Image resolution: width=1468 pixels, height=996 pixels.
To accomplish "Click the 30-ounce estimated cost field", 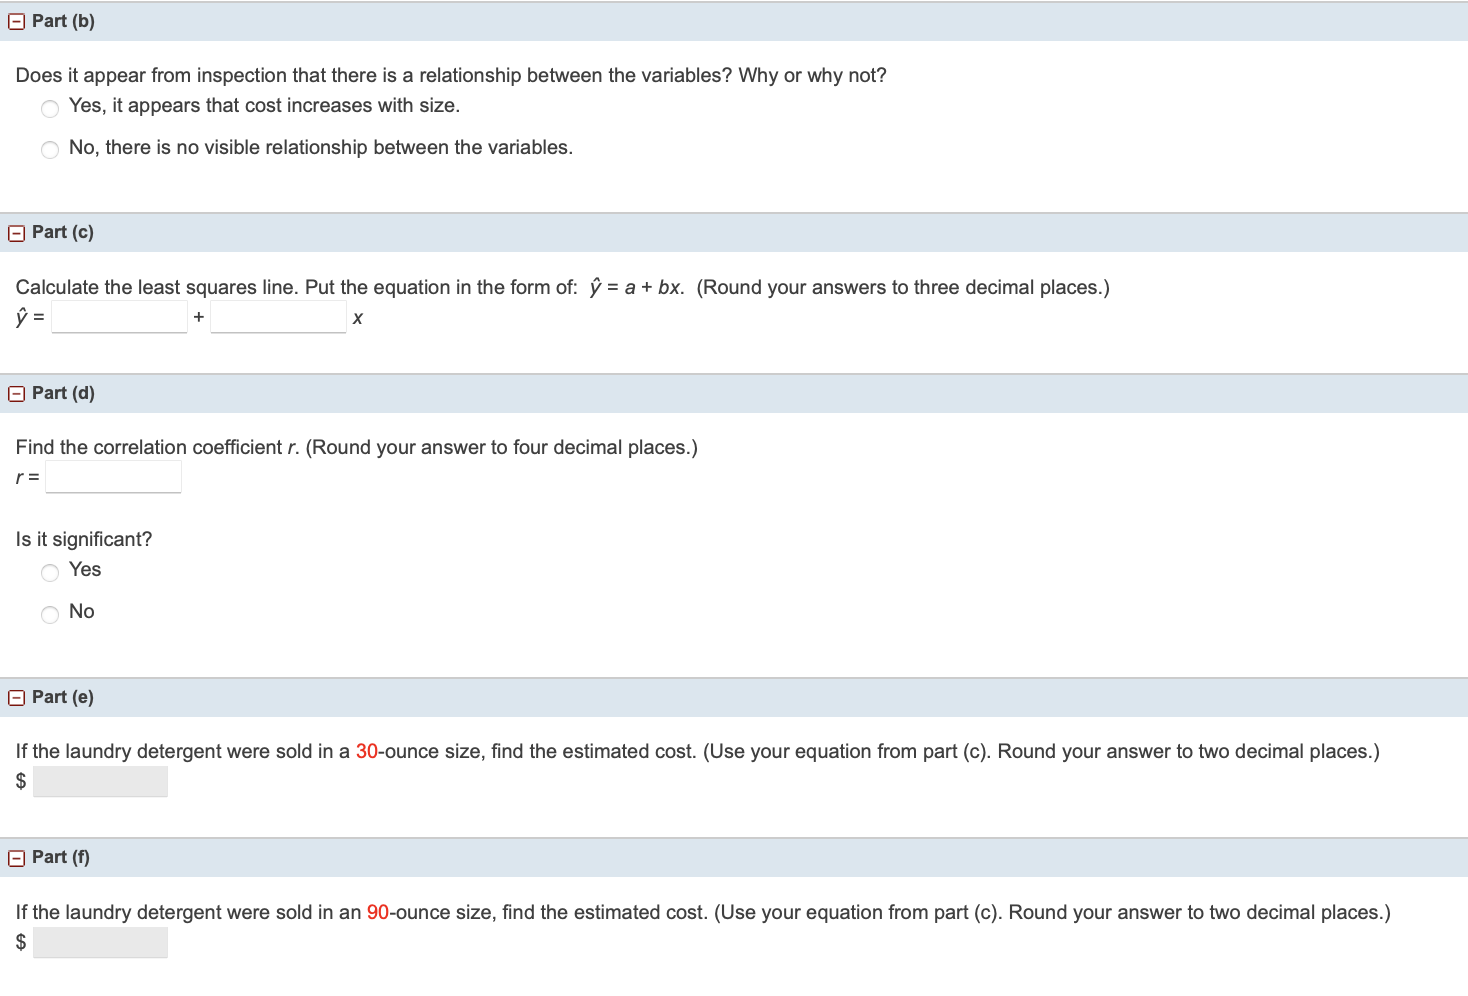I will click(x=100, y=781).
